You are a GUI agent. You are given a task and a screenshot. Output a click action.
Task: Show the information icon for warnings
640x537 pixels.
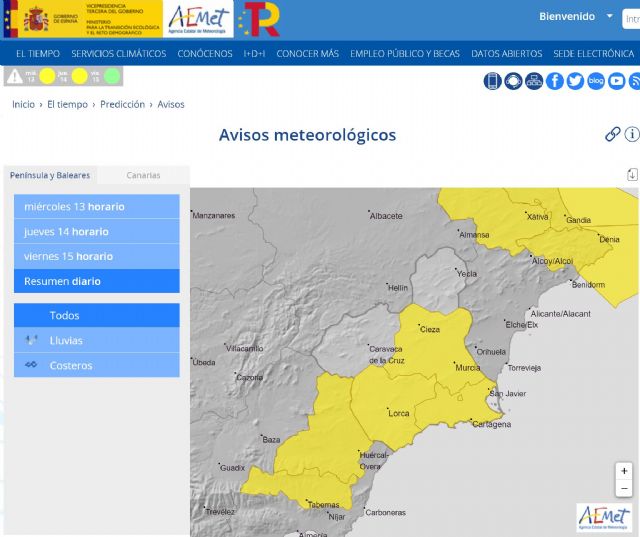coord(632,134)
